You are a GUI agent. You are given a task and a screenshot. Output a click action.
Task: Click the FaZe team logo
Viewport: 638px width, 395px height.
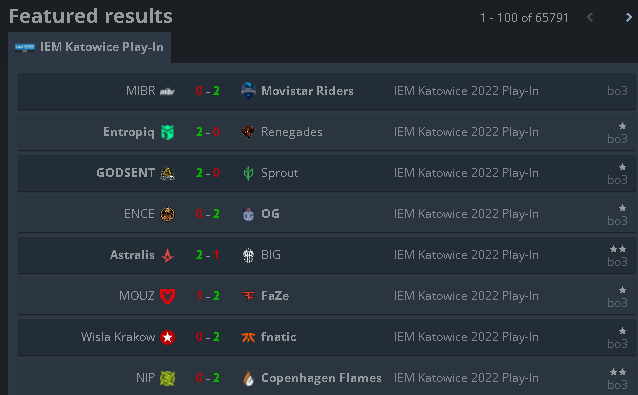[248, 296]
